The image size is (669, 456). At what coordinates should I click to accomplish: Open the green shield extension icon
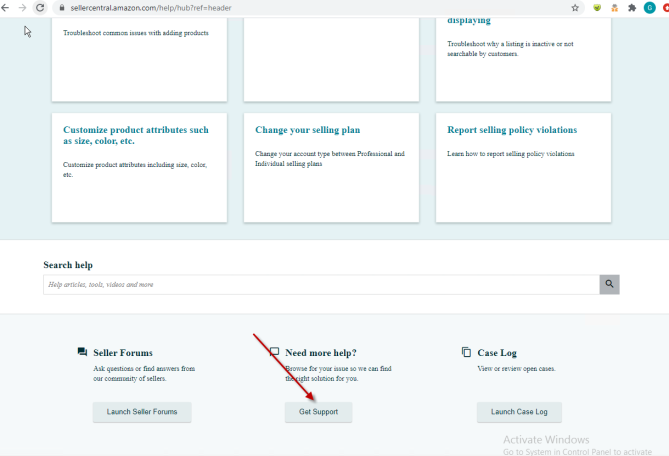point(597,8)
